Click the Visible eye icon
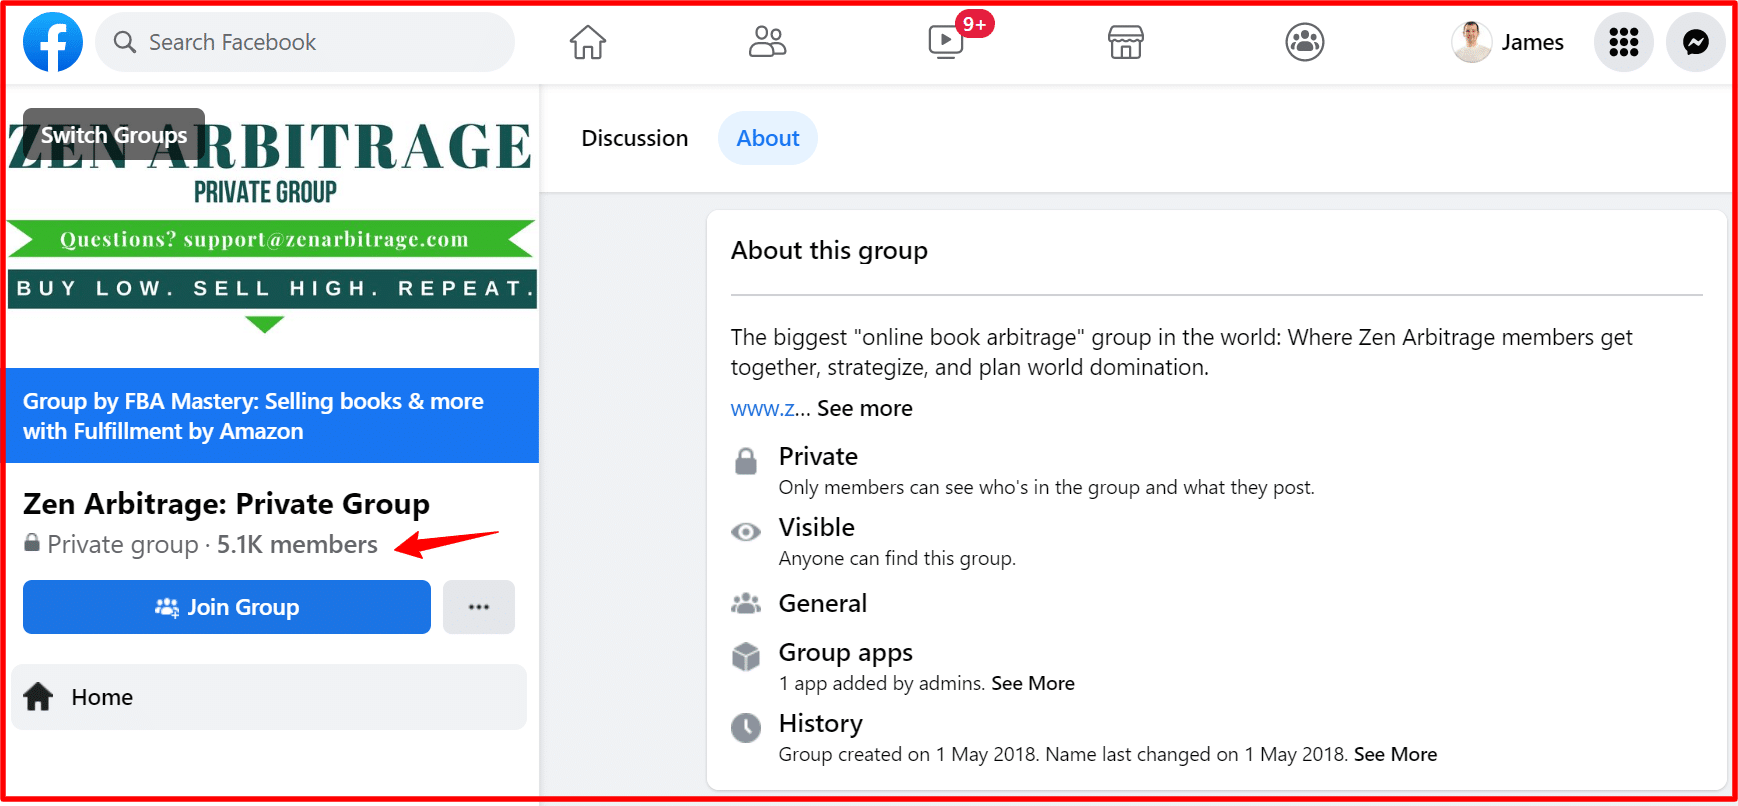The width and height of the screenshot is (1738, 806). pos(746,532)
